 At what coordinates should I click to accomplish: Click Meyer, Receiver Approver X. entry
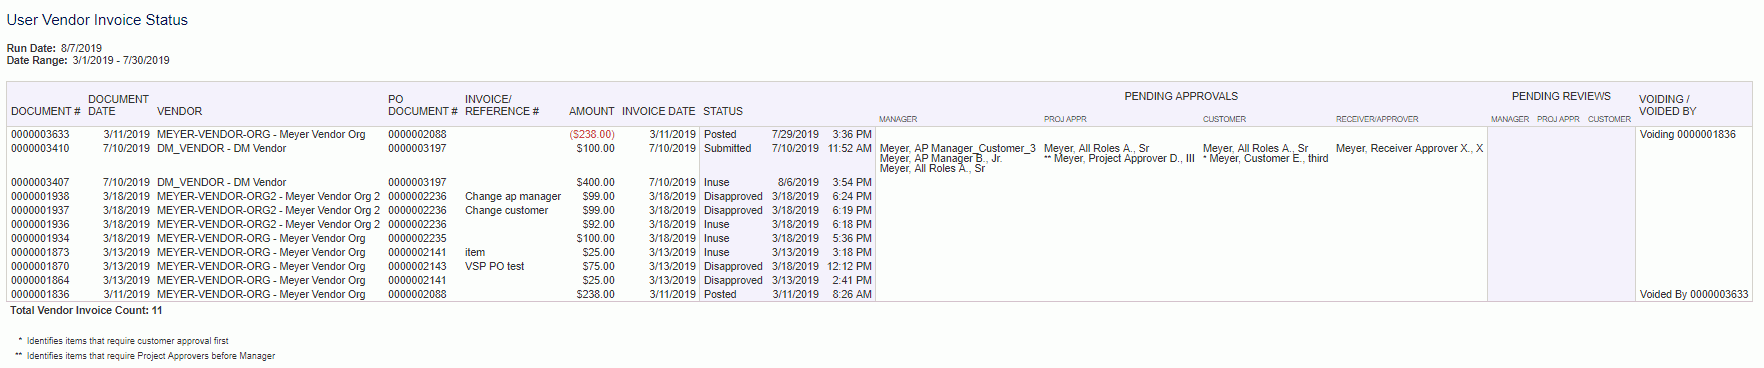click(x=1409, y=148)
